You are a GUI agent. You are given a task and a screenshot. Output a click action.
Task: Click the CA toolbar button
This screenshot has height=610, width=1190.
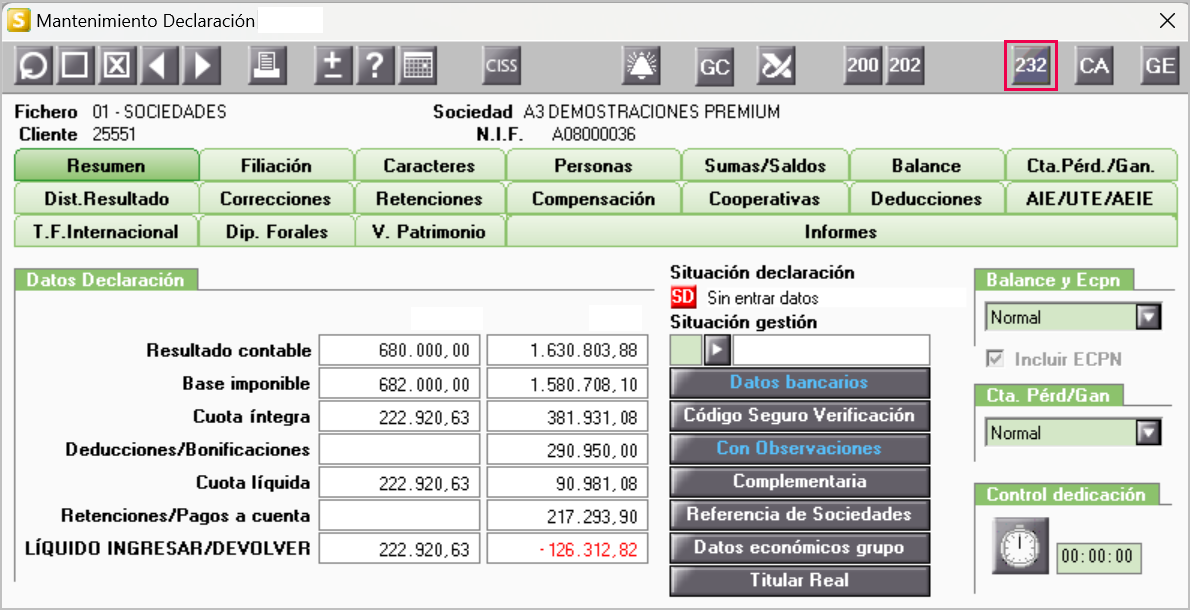point(1094,66)
